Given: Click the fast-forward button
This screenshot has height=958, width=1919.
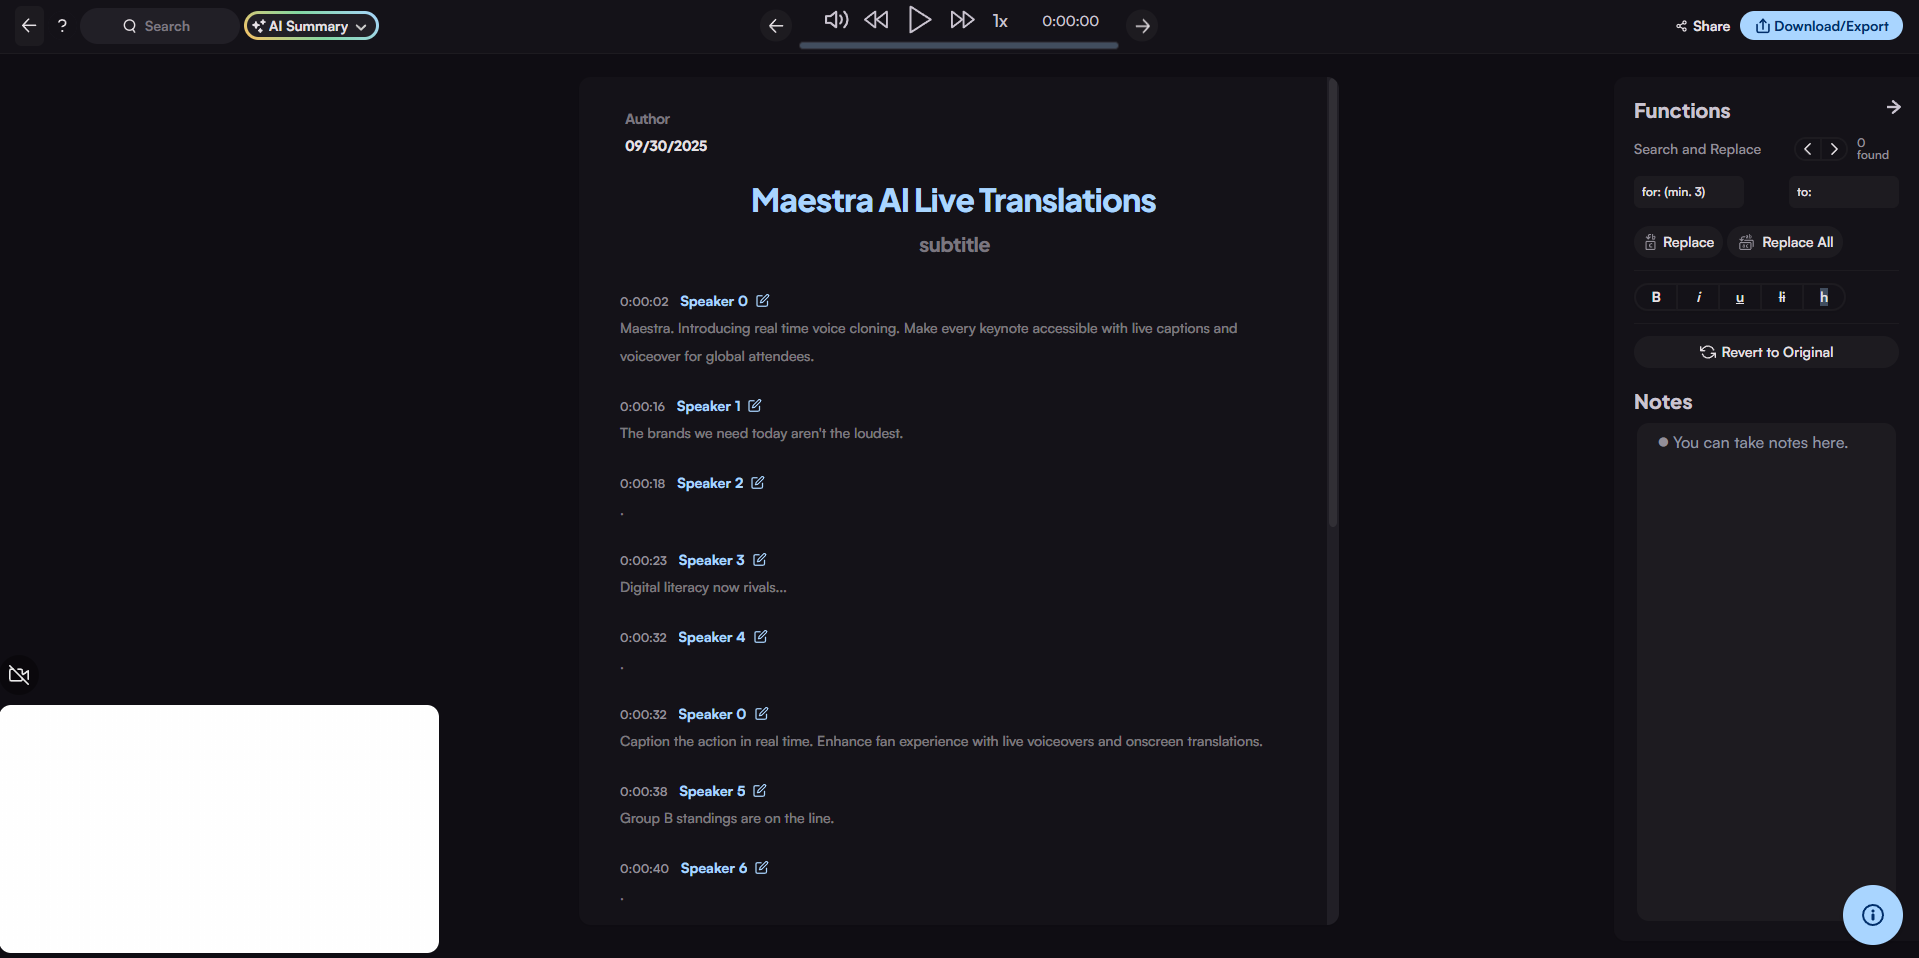Looking at the screenshot, I should click(962, 21).
